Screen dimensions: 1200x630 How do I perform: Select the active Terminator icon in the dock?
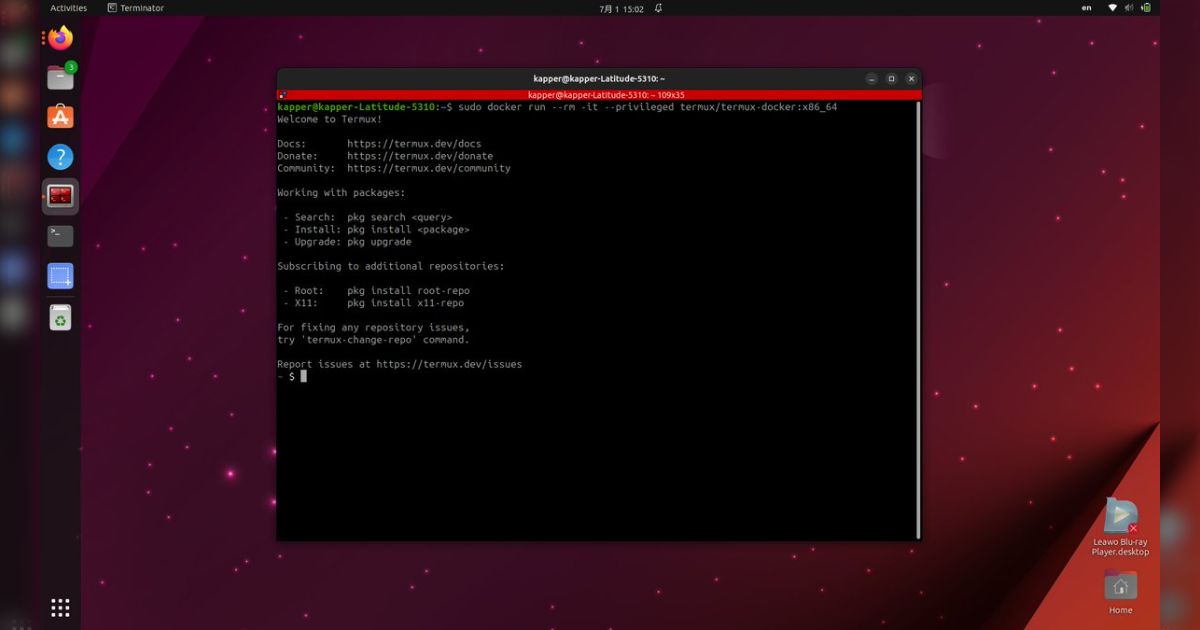click(x=59, y=196)
